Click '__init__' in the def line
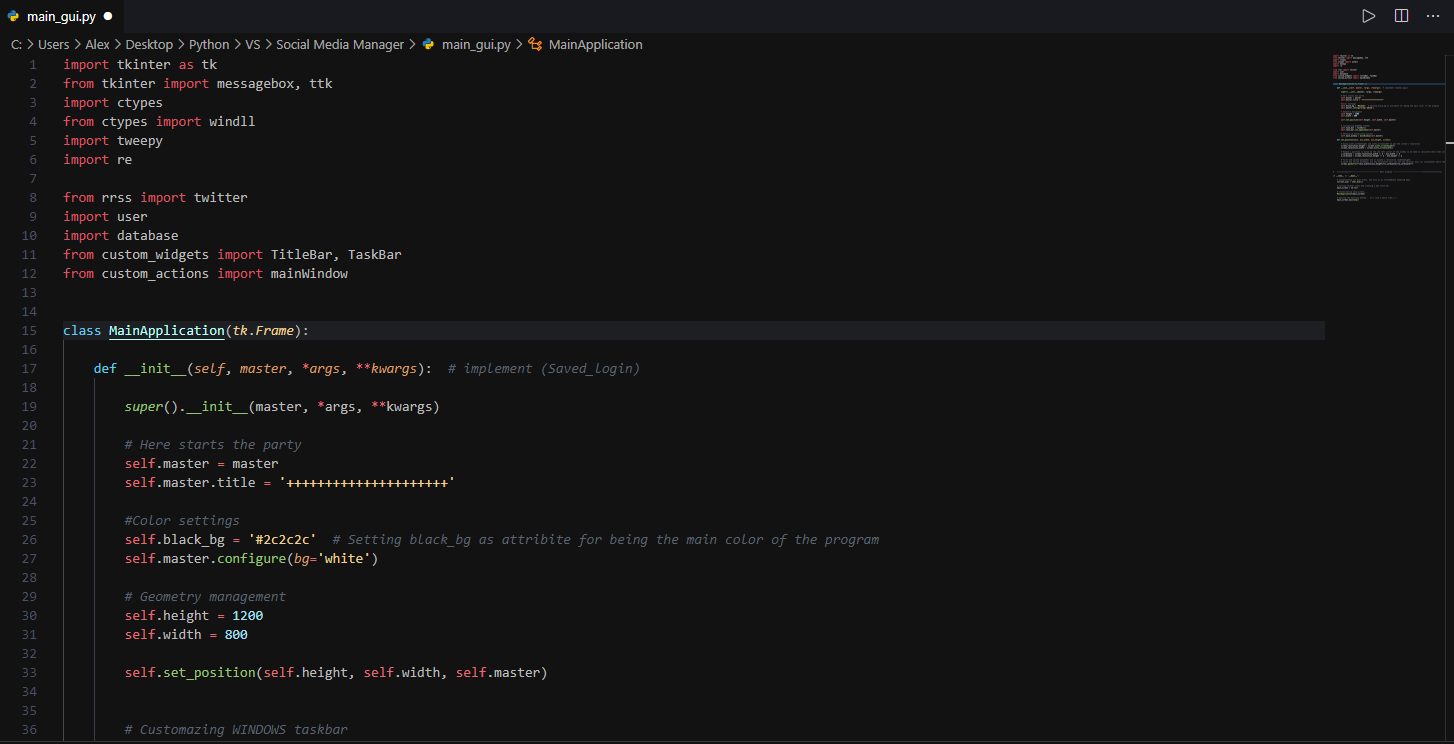This screenshot has width=1454, height=744. [155, 369]
